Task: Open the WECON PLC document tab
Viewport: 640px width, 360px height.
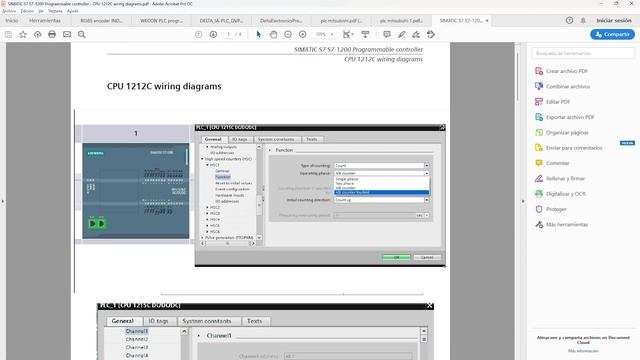Action: [x=162, y=20]
